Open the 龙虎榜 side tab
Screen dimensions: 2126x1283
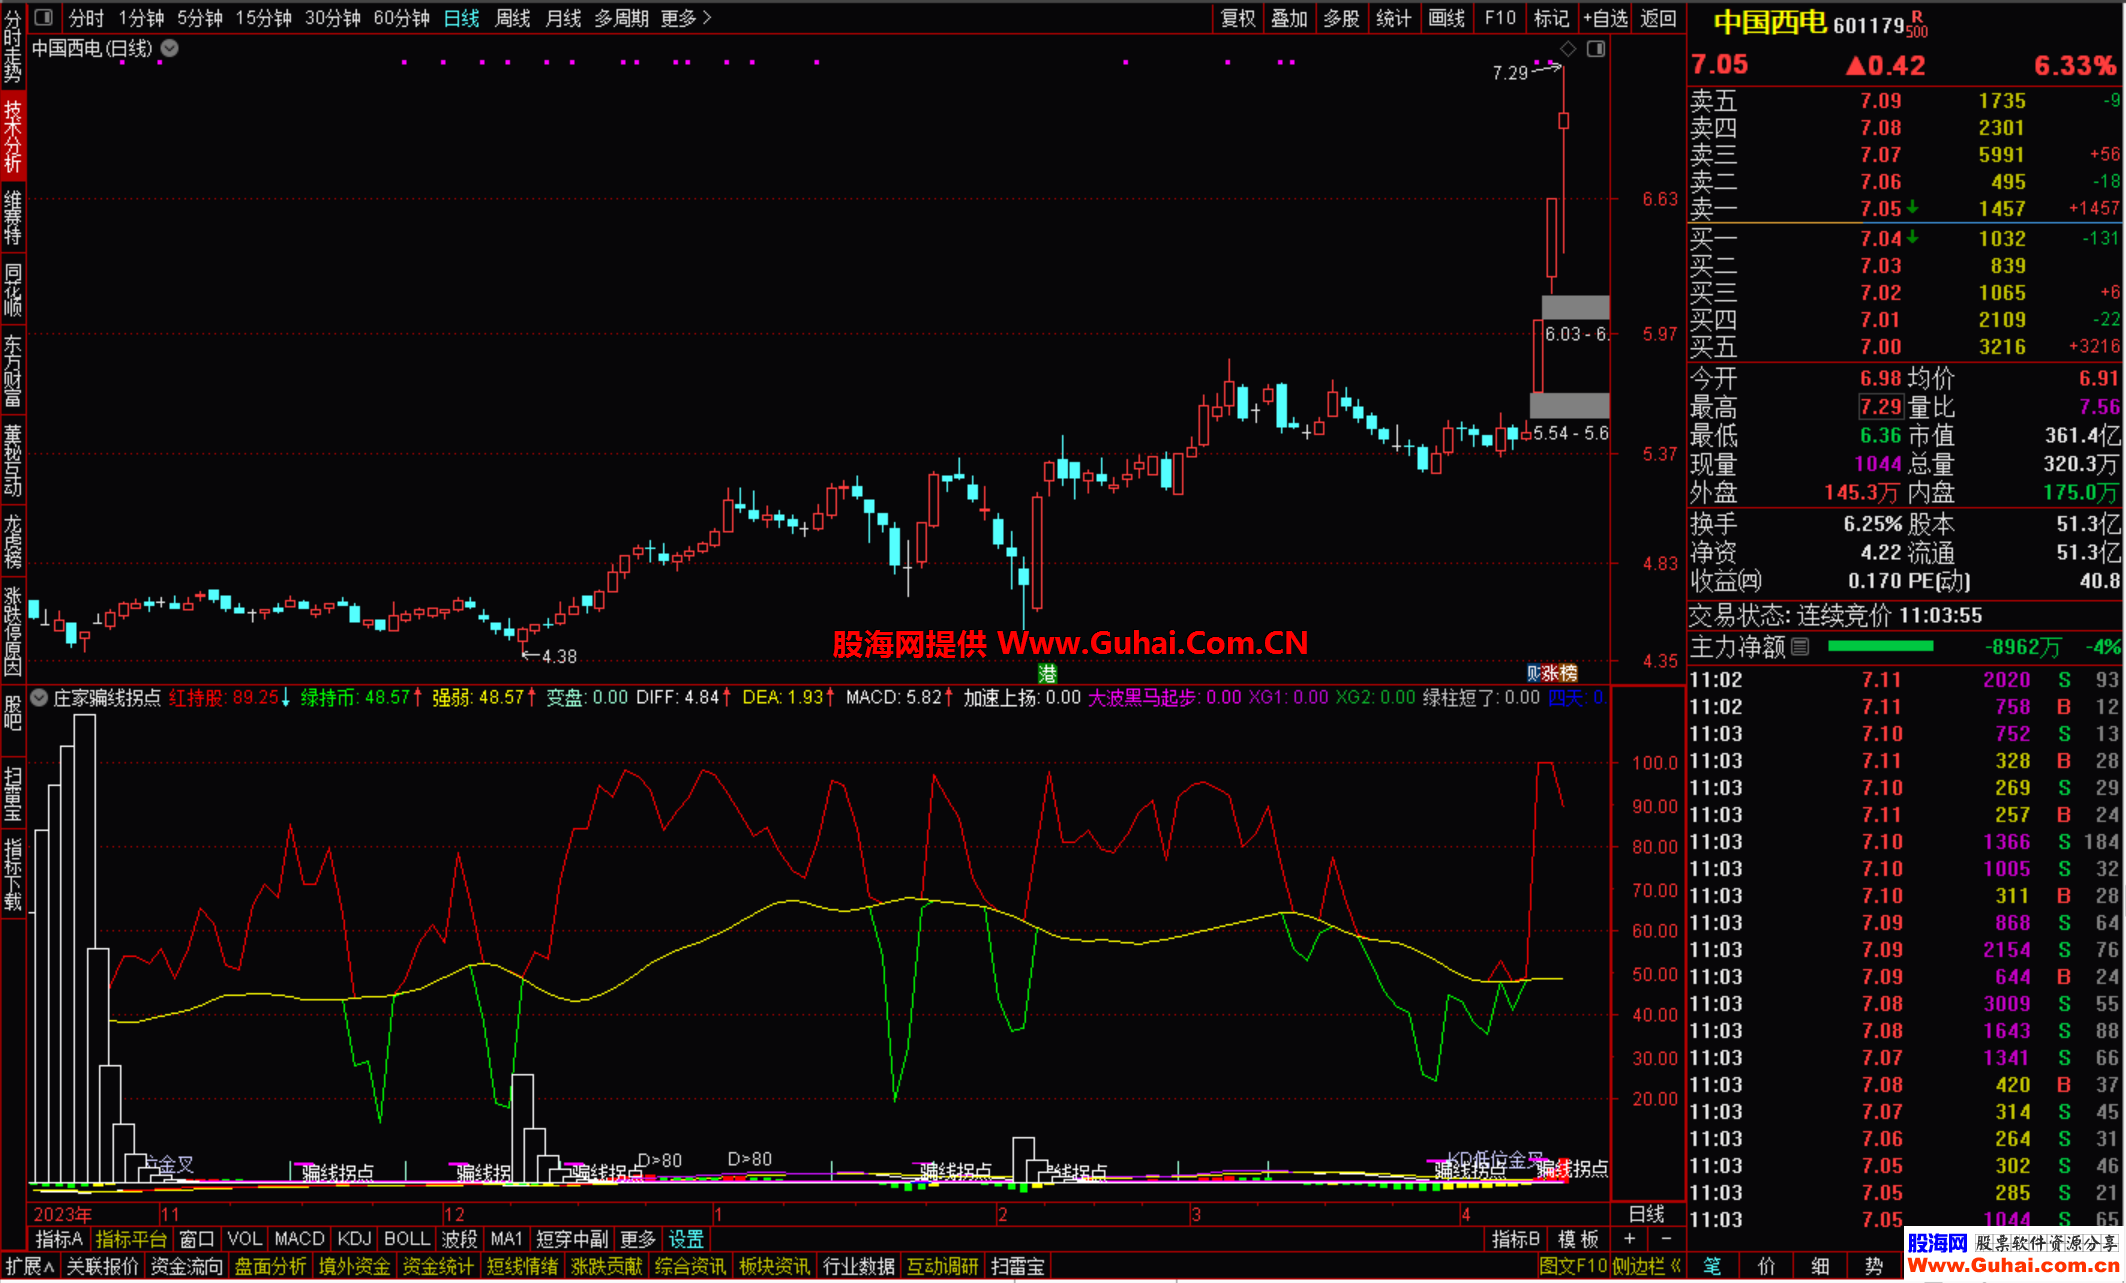click(13, 541)
